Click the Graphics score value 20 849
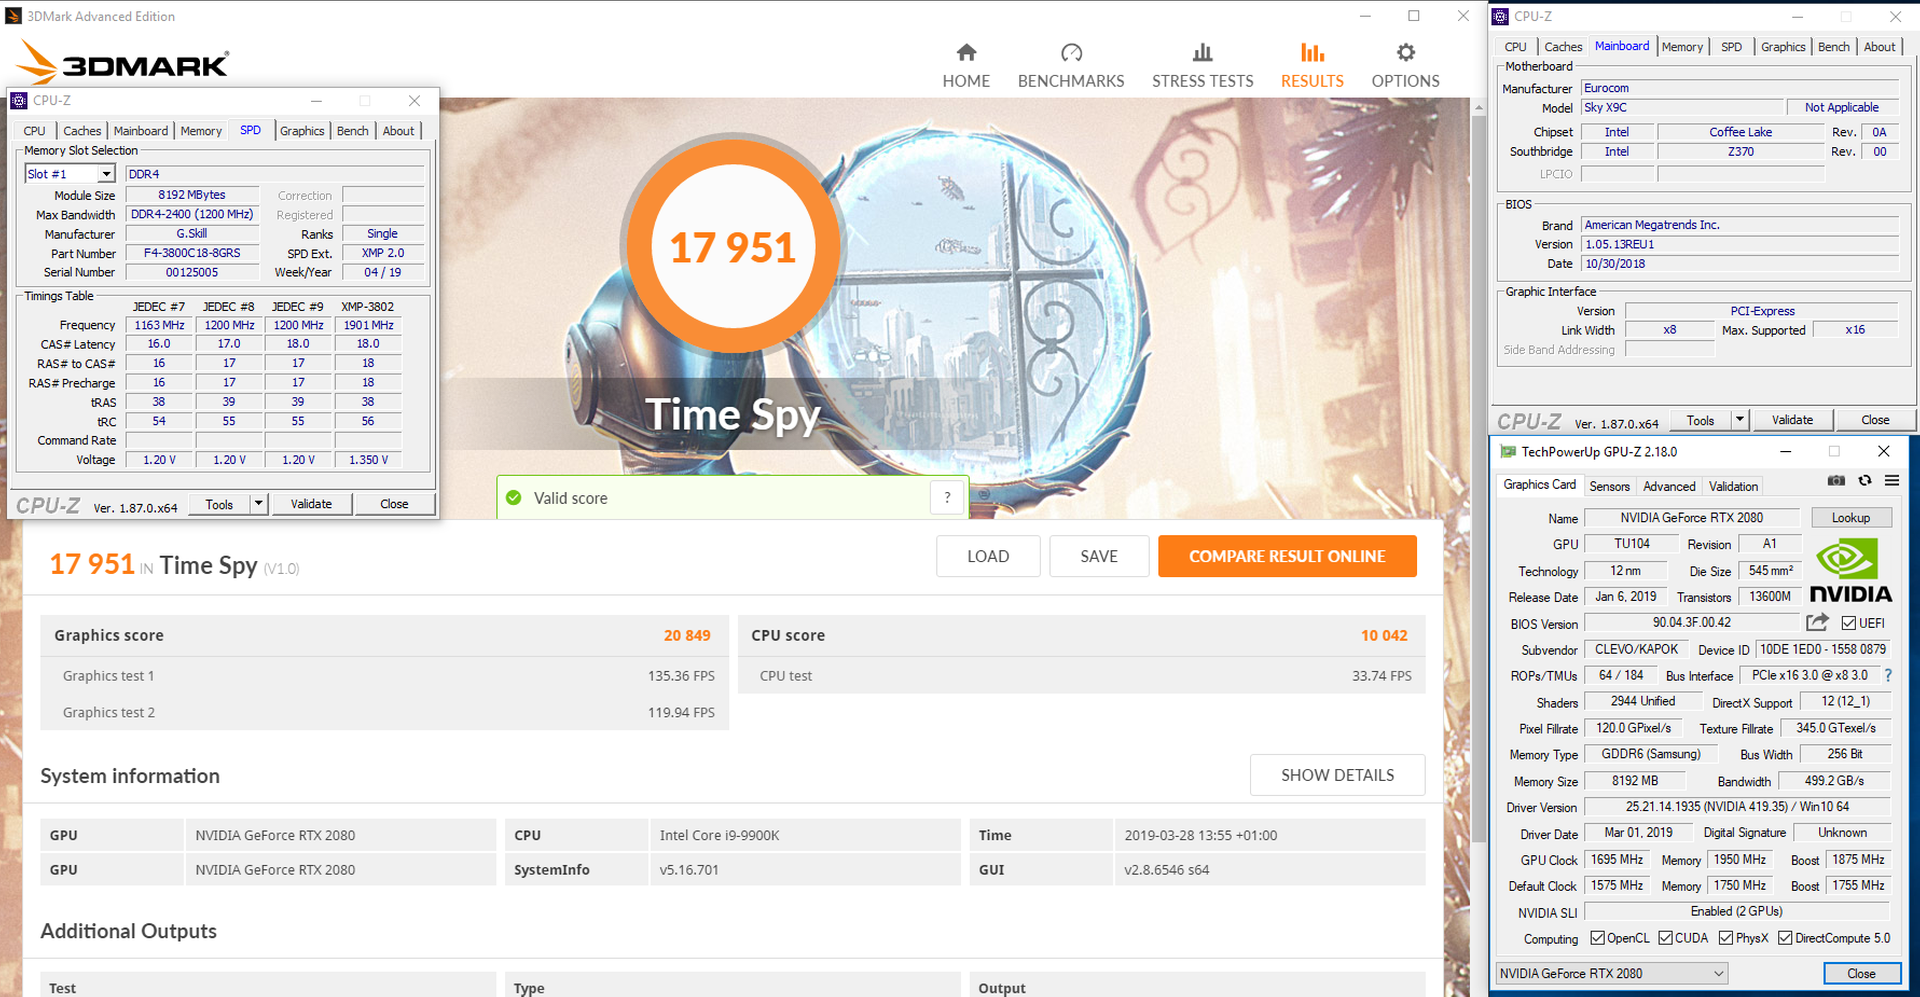Image resolution: width=1920 pixels, height=997 pixels. [x=687, y=635]
